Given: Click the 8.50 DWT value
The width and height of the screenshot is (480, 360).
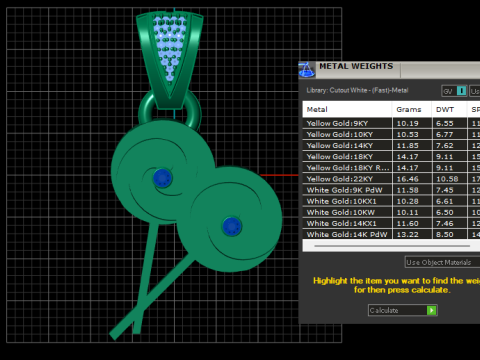Looking at the screenshot, I should click(445, 234).
